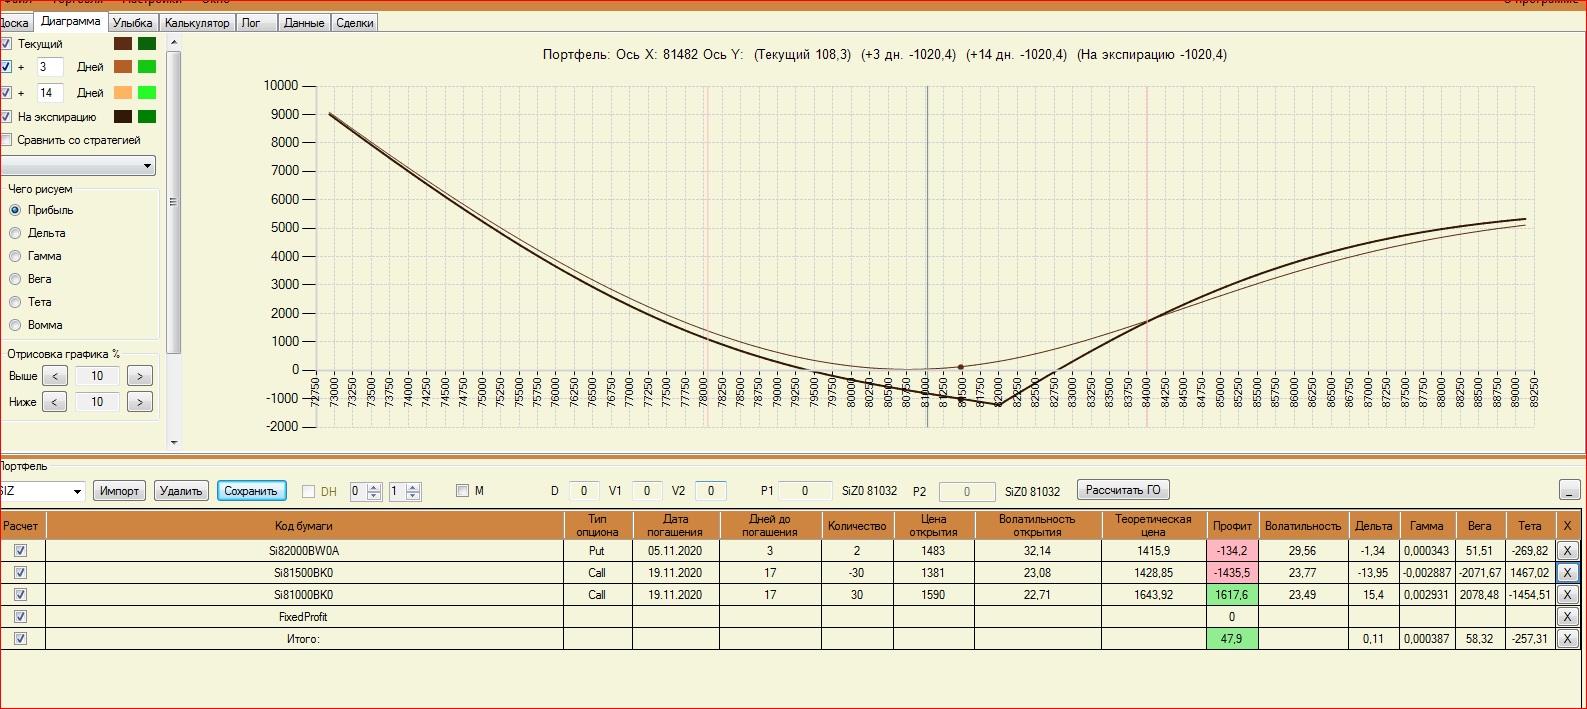
Task: Remove FixedProfit row with X button
Action: click(1567, 617)
